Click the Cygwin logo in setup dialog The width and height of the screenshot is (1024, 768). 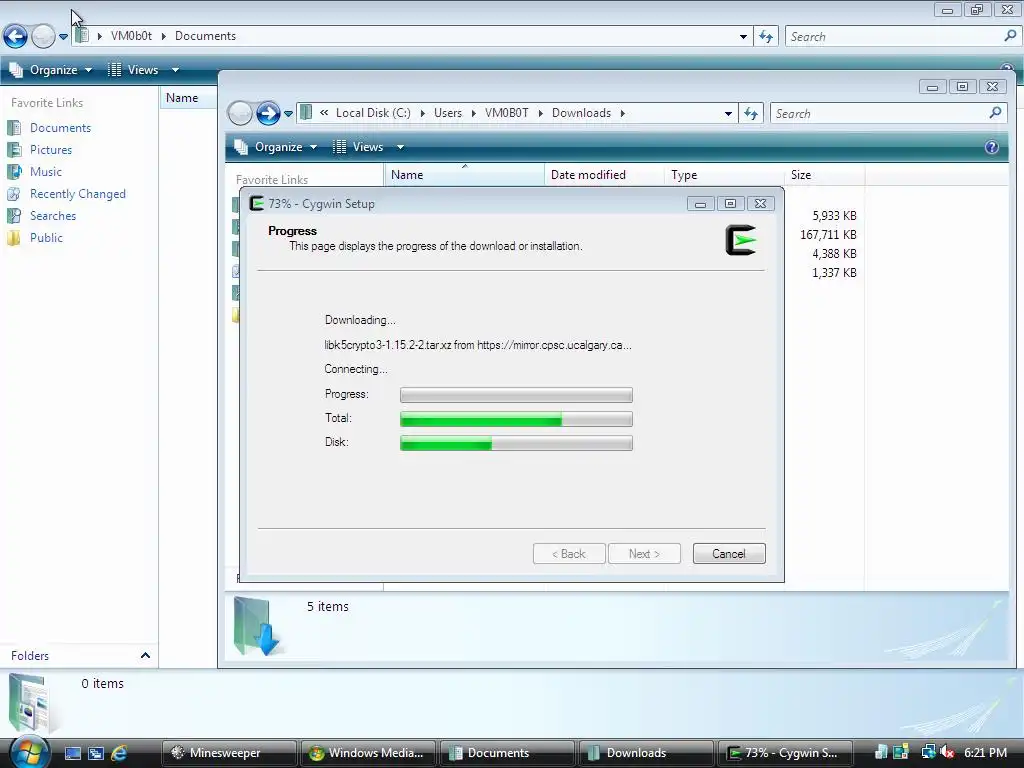point(741,240)
